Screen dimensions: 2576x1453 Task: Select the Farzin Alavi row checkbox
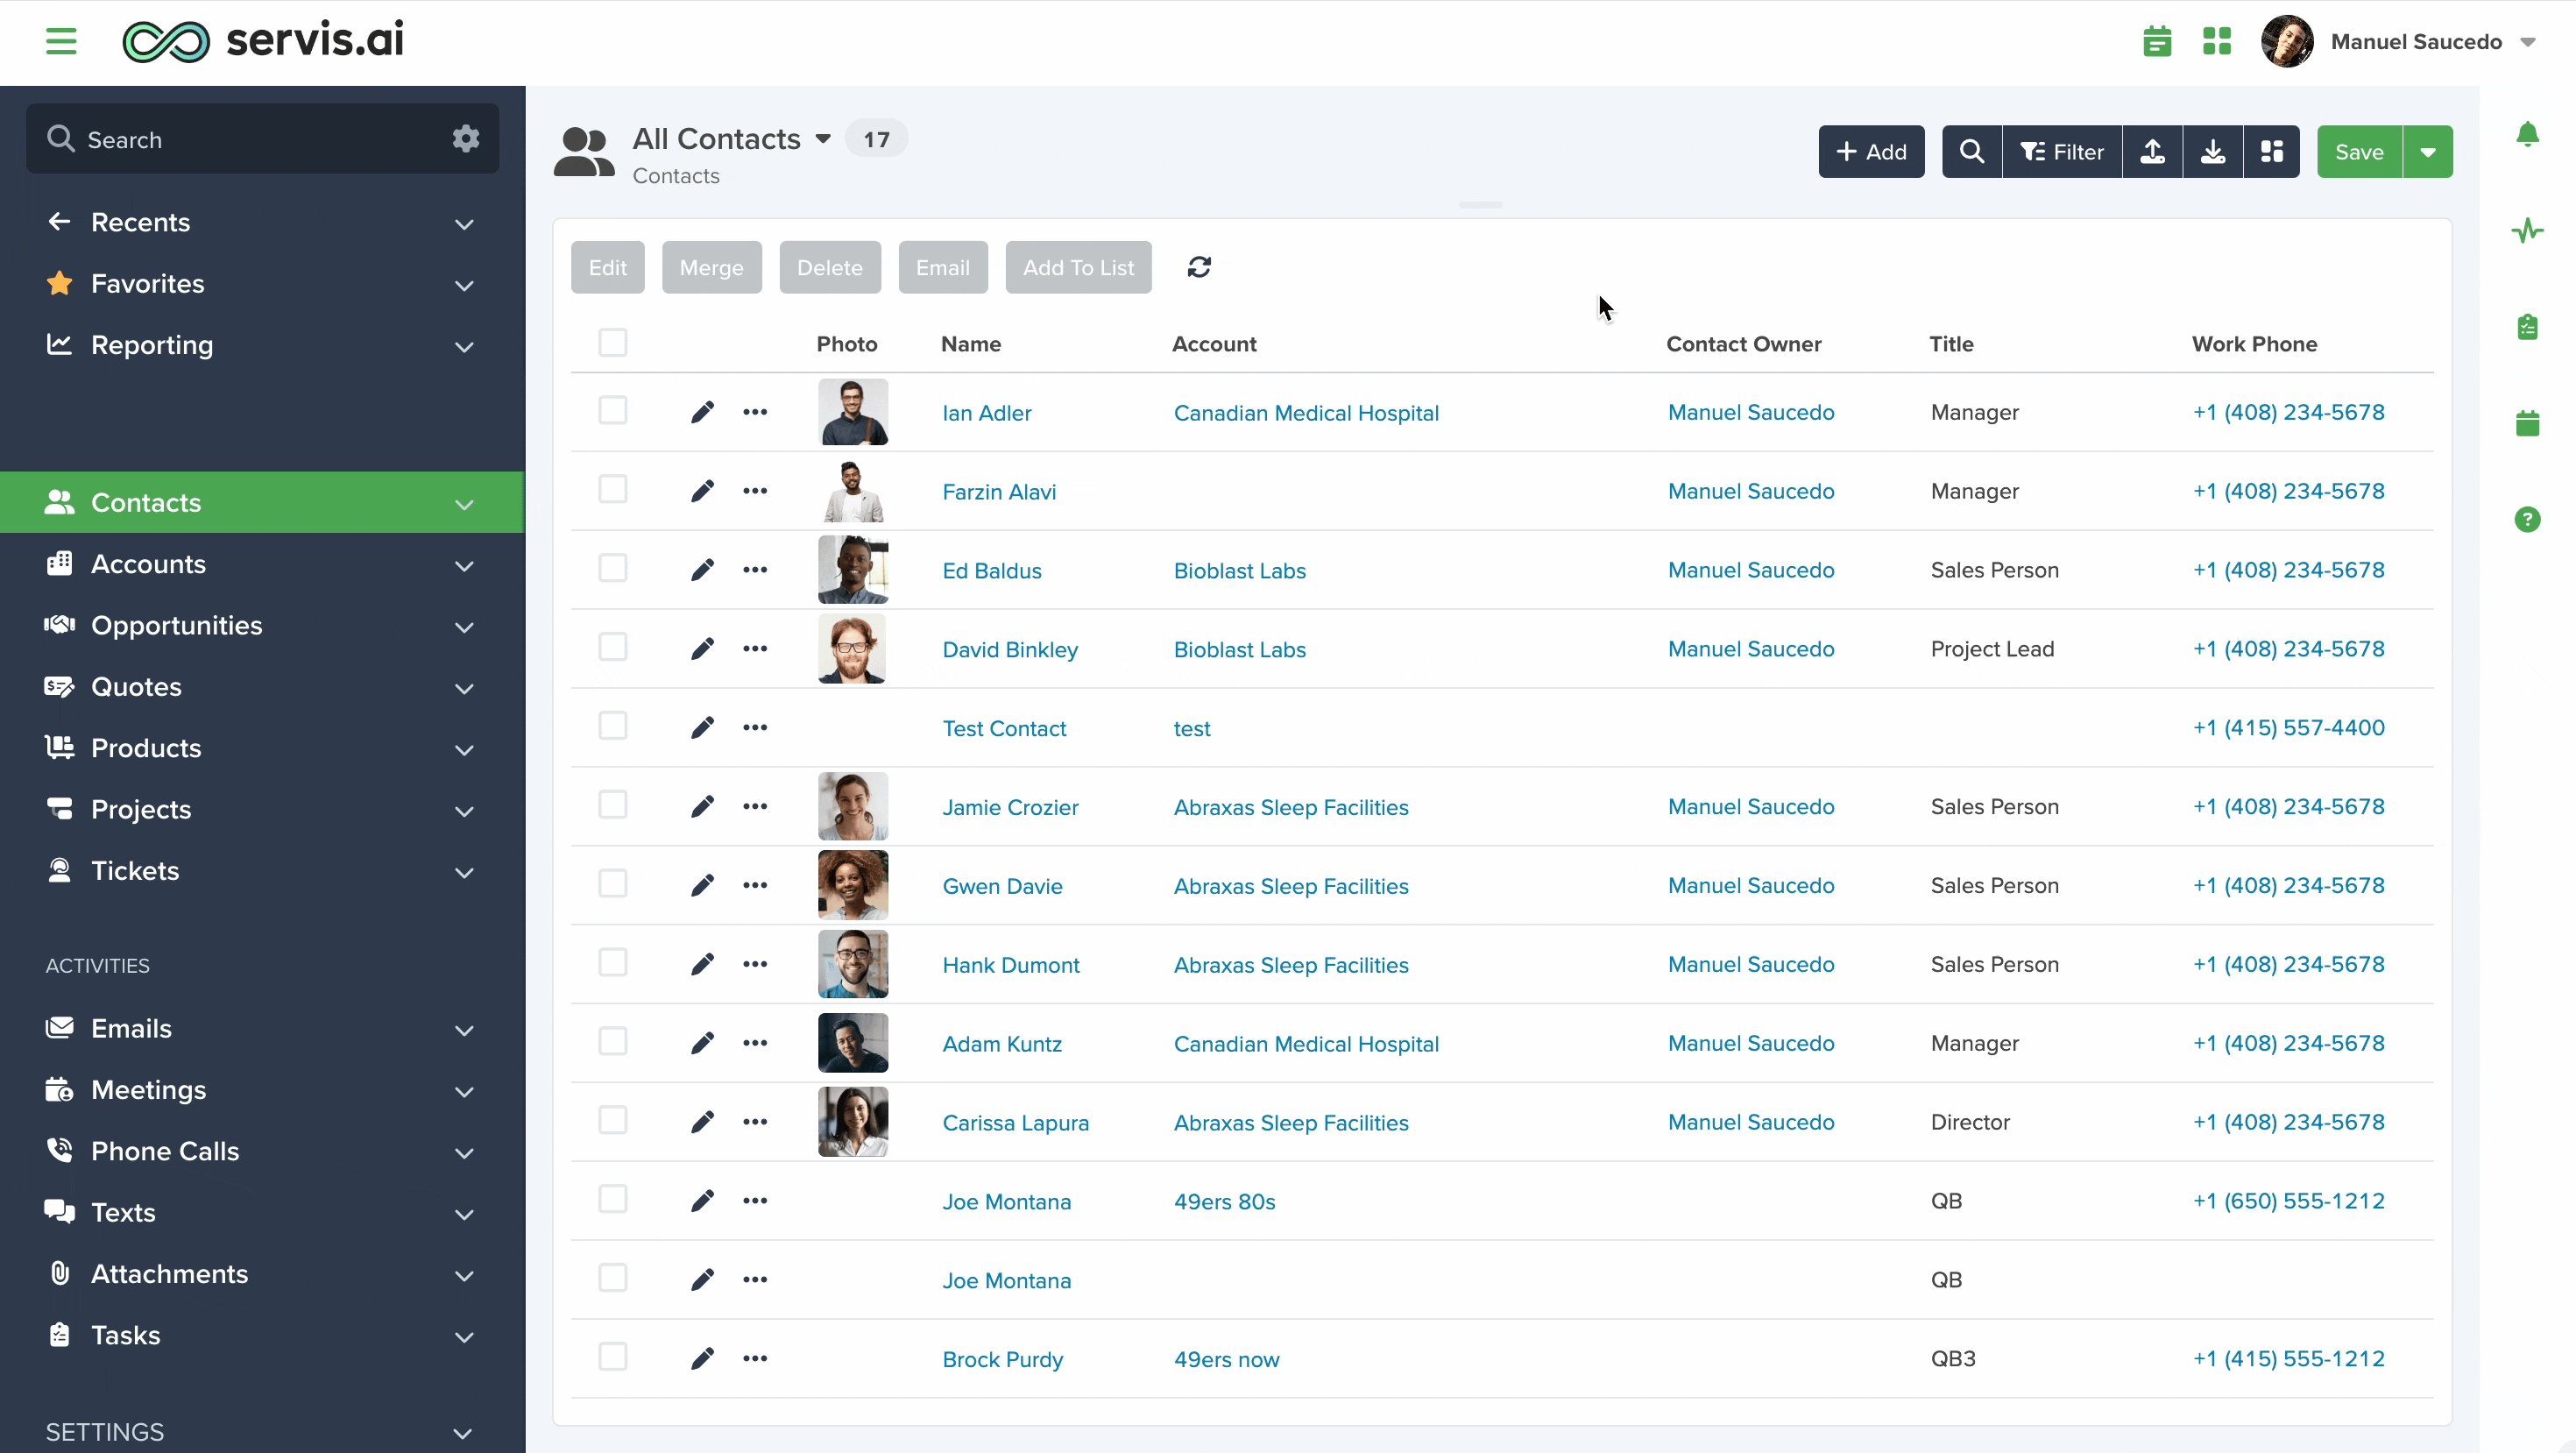[x=612, y=489]
